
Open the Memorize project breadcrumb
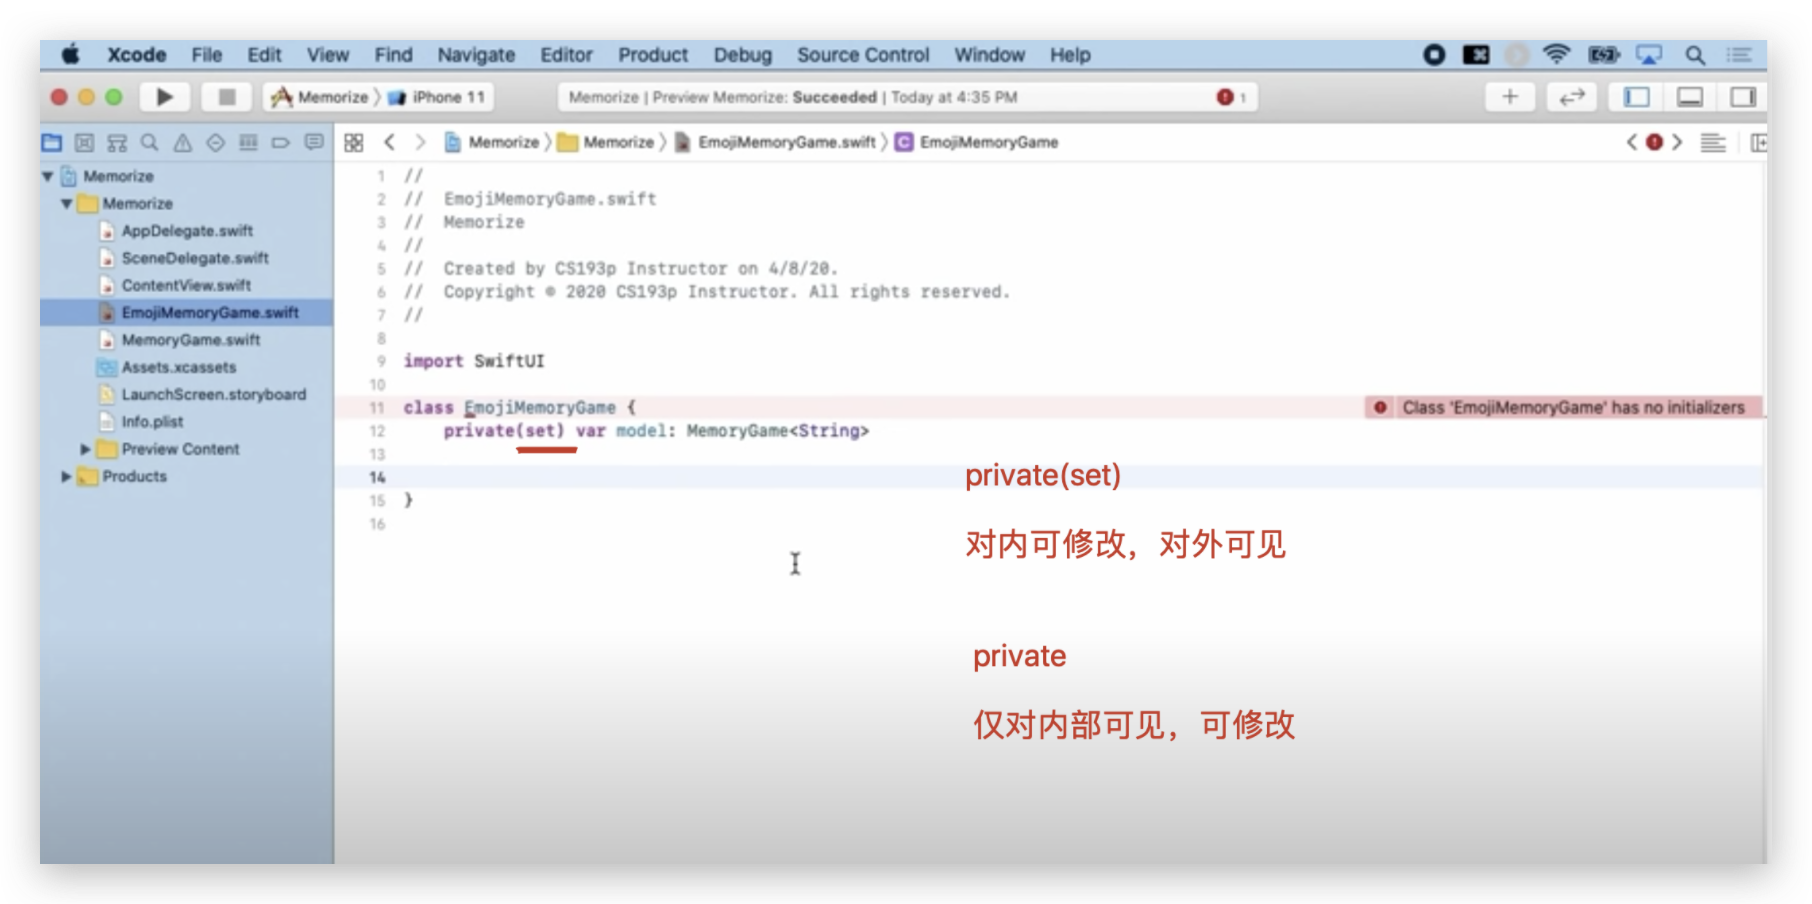click(492, 143)
